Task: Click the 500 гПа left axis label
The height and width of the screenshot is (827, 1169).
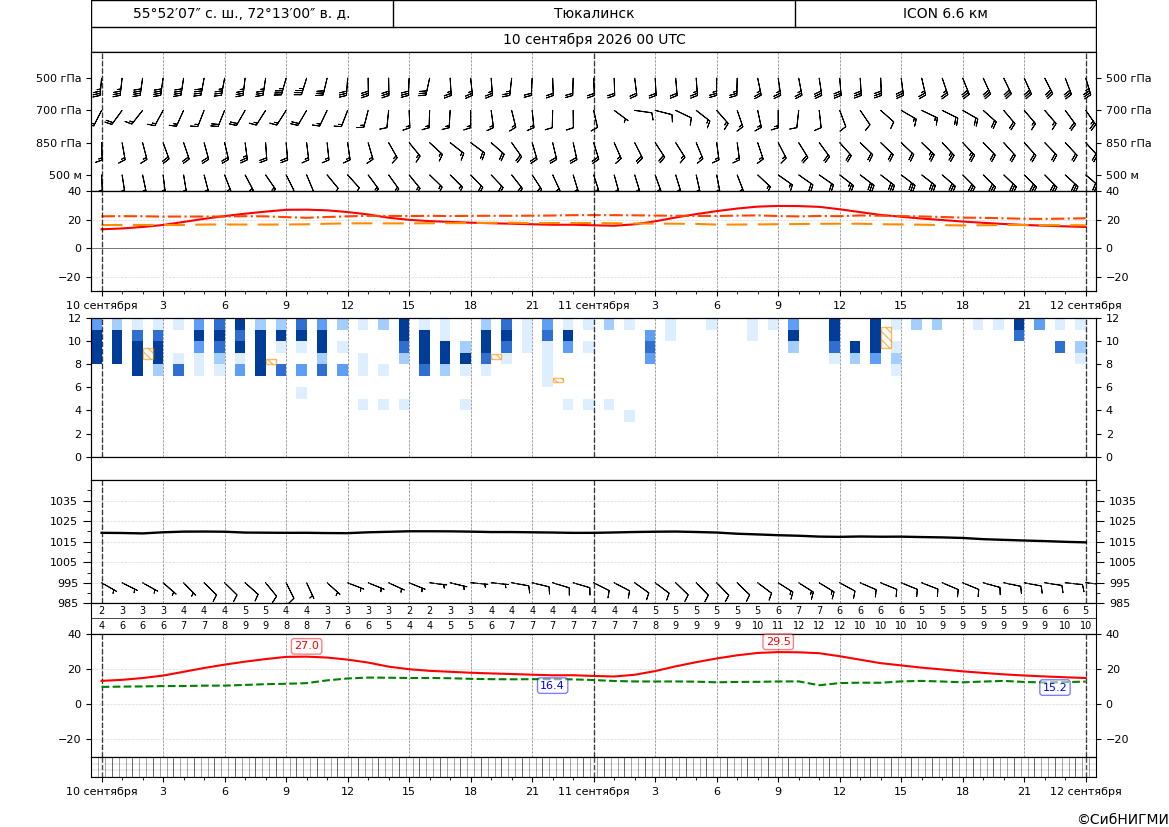Action: 59,78
